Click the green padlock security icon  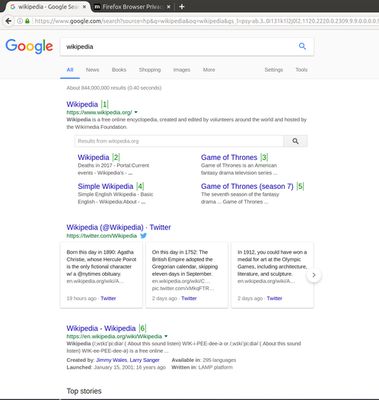click(27, 21)
